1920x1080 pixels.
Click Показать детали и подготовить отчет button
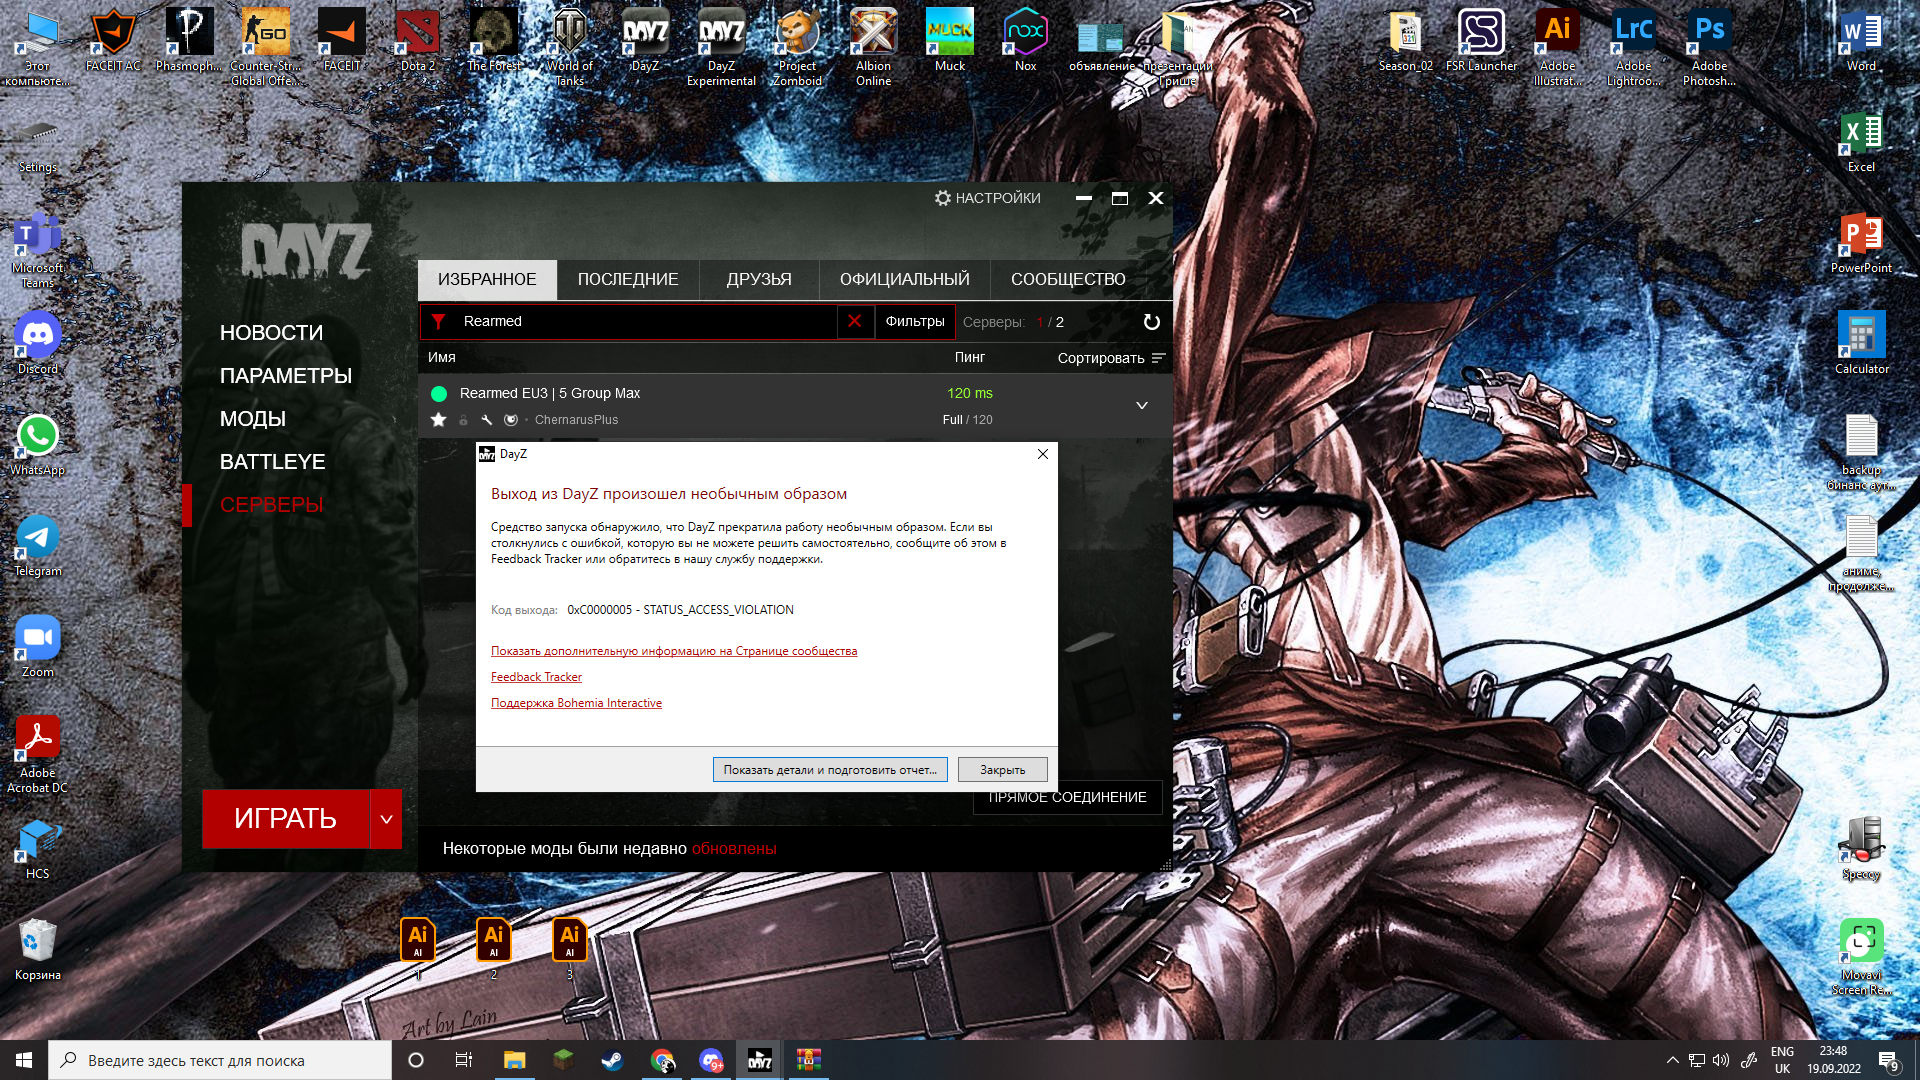pyautogui.click(x=830, y=770)
